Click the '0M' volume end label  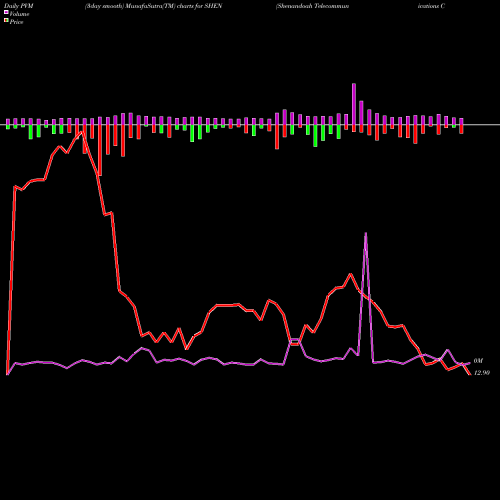click(478, 361)
